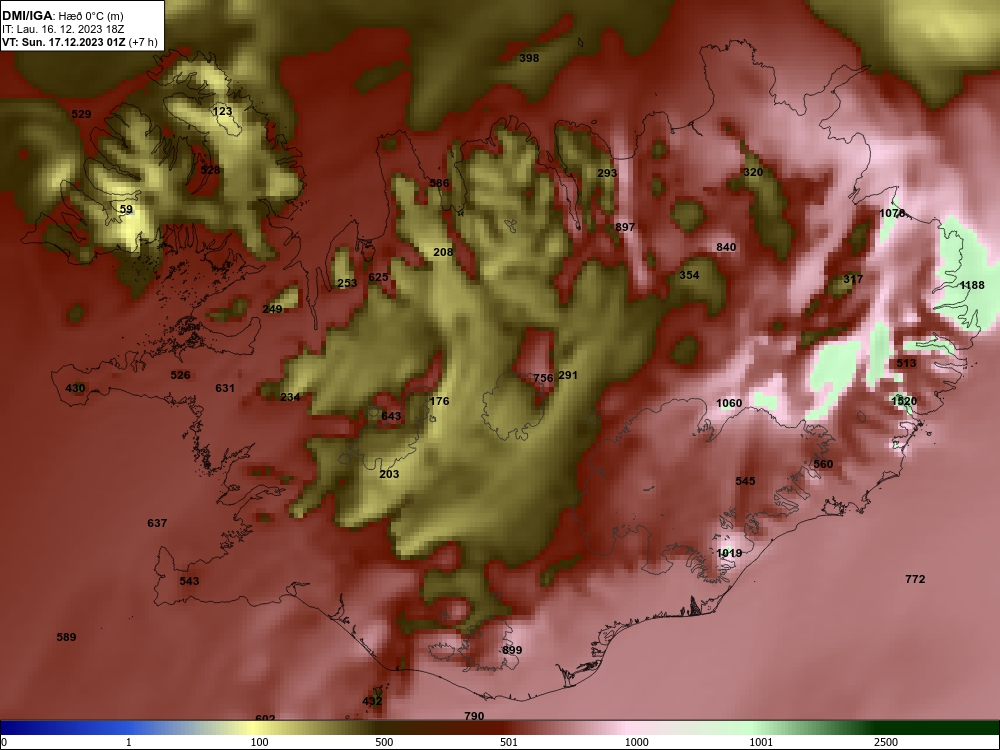Image resolution: width=1000 pixels, height=750 pixels.
Task: Click the map value 176
Action: tap(439, 401)
